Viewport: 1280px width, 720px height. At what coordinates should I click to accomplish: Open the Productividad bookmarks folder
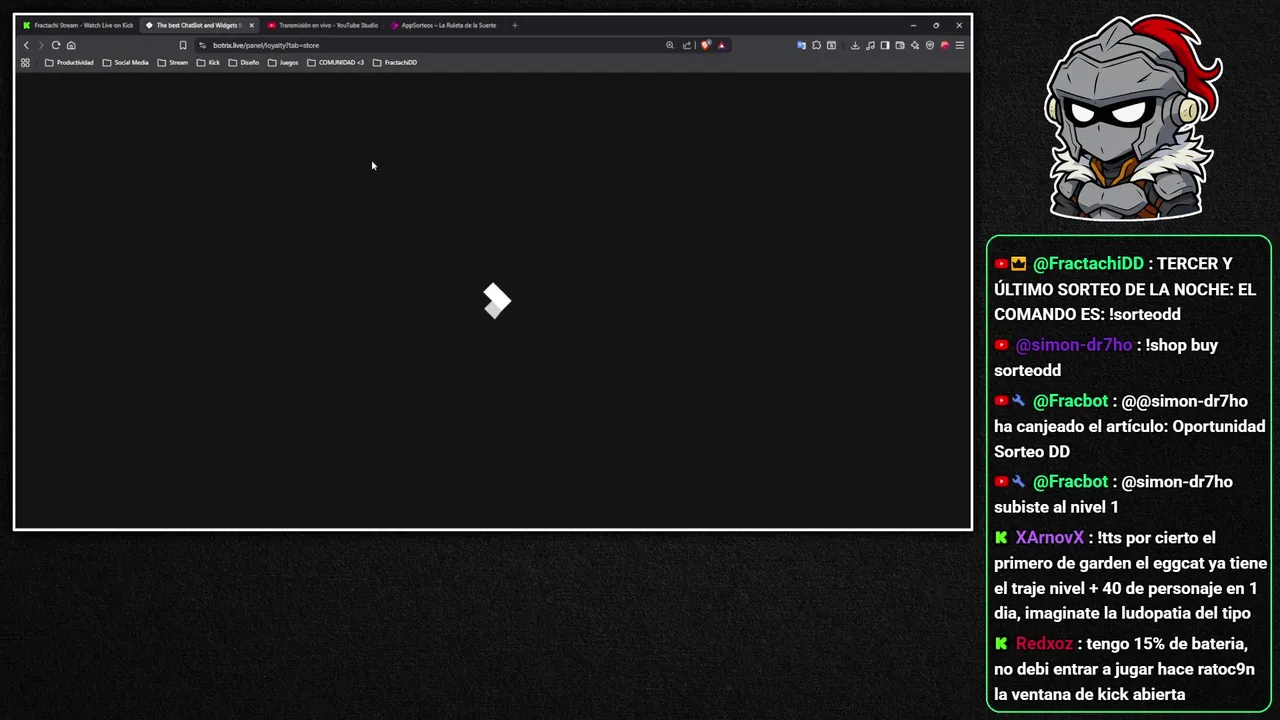click(69, 62)
